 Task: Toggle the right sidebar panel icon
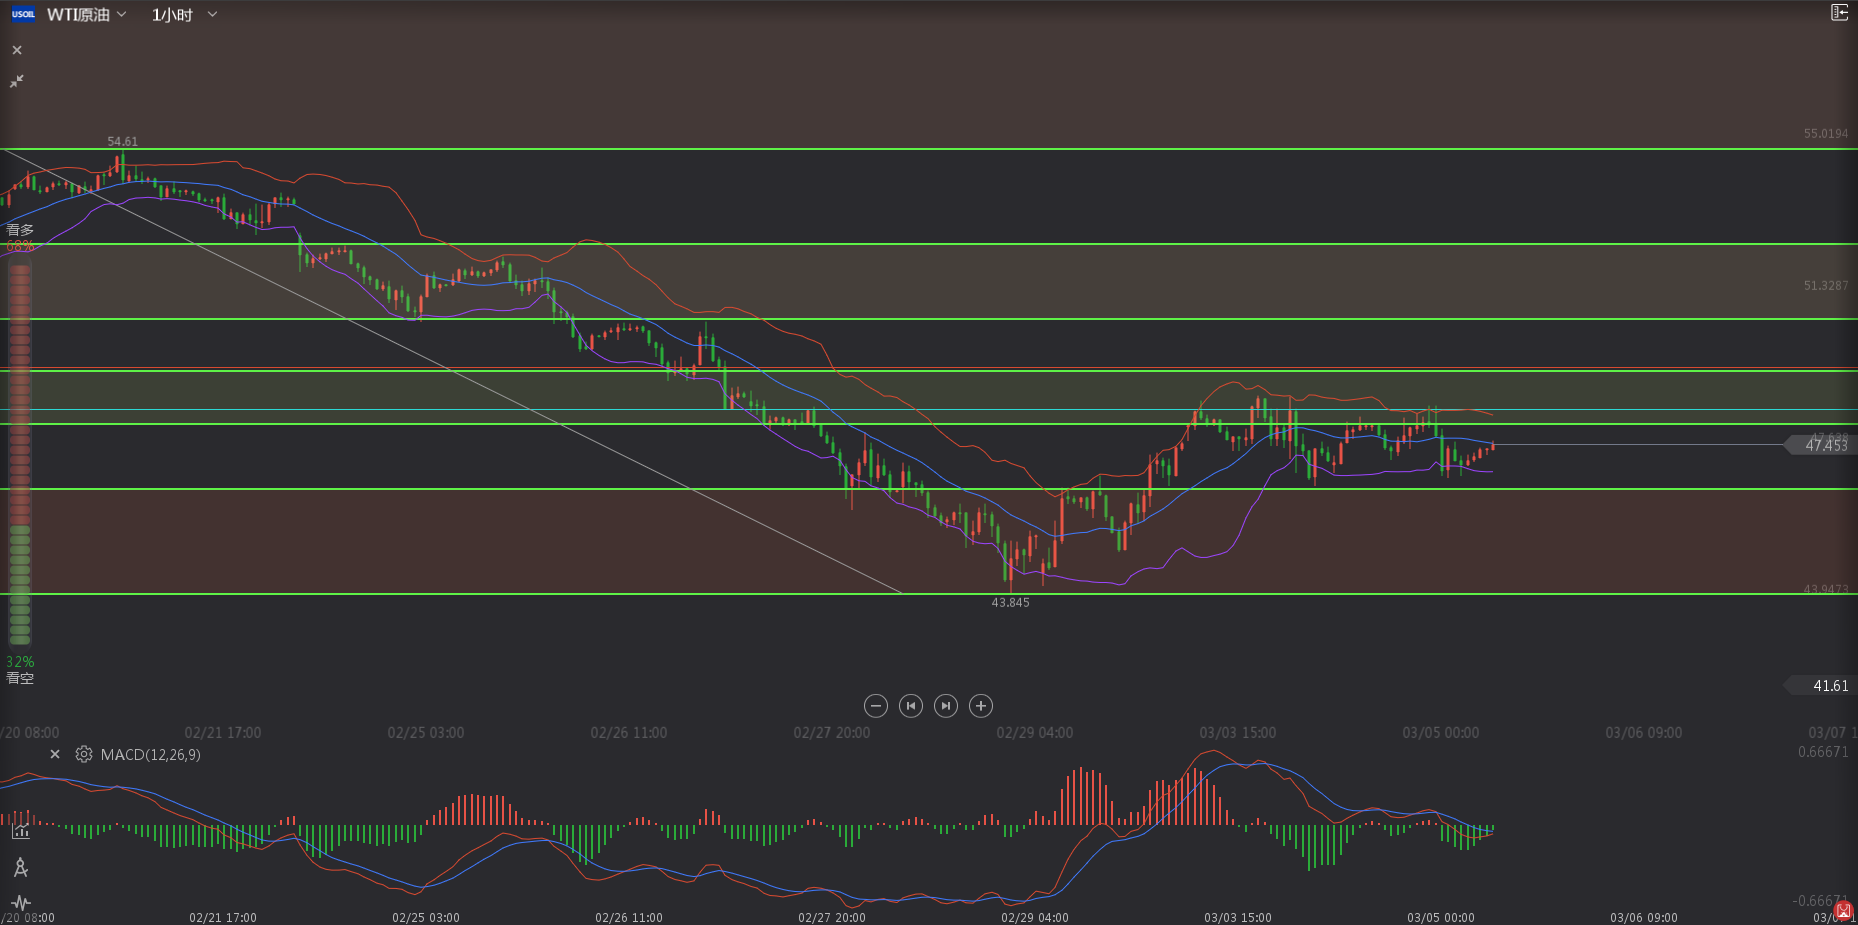(x=1839, y=12)
